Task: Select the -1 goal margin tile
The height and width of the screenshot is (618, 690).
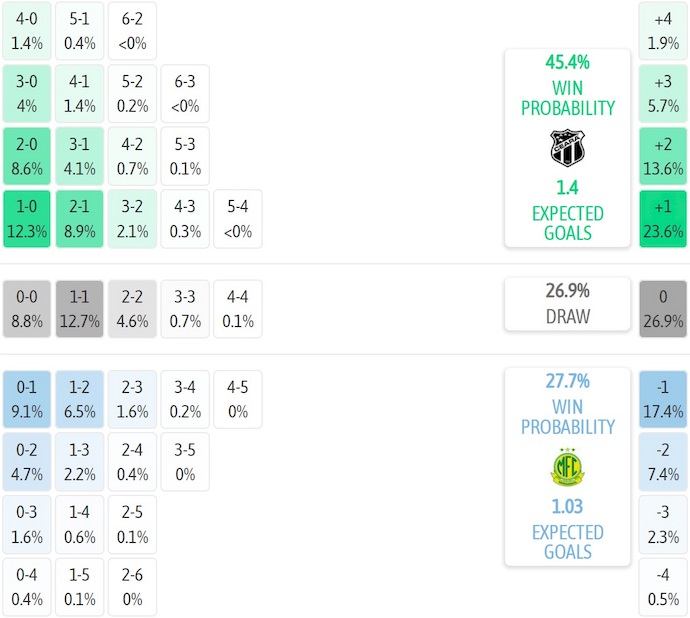Action: (x=663, y=399)
